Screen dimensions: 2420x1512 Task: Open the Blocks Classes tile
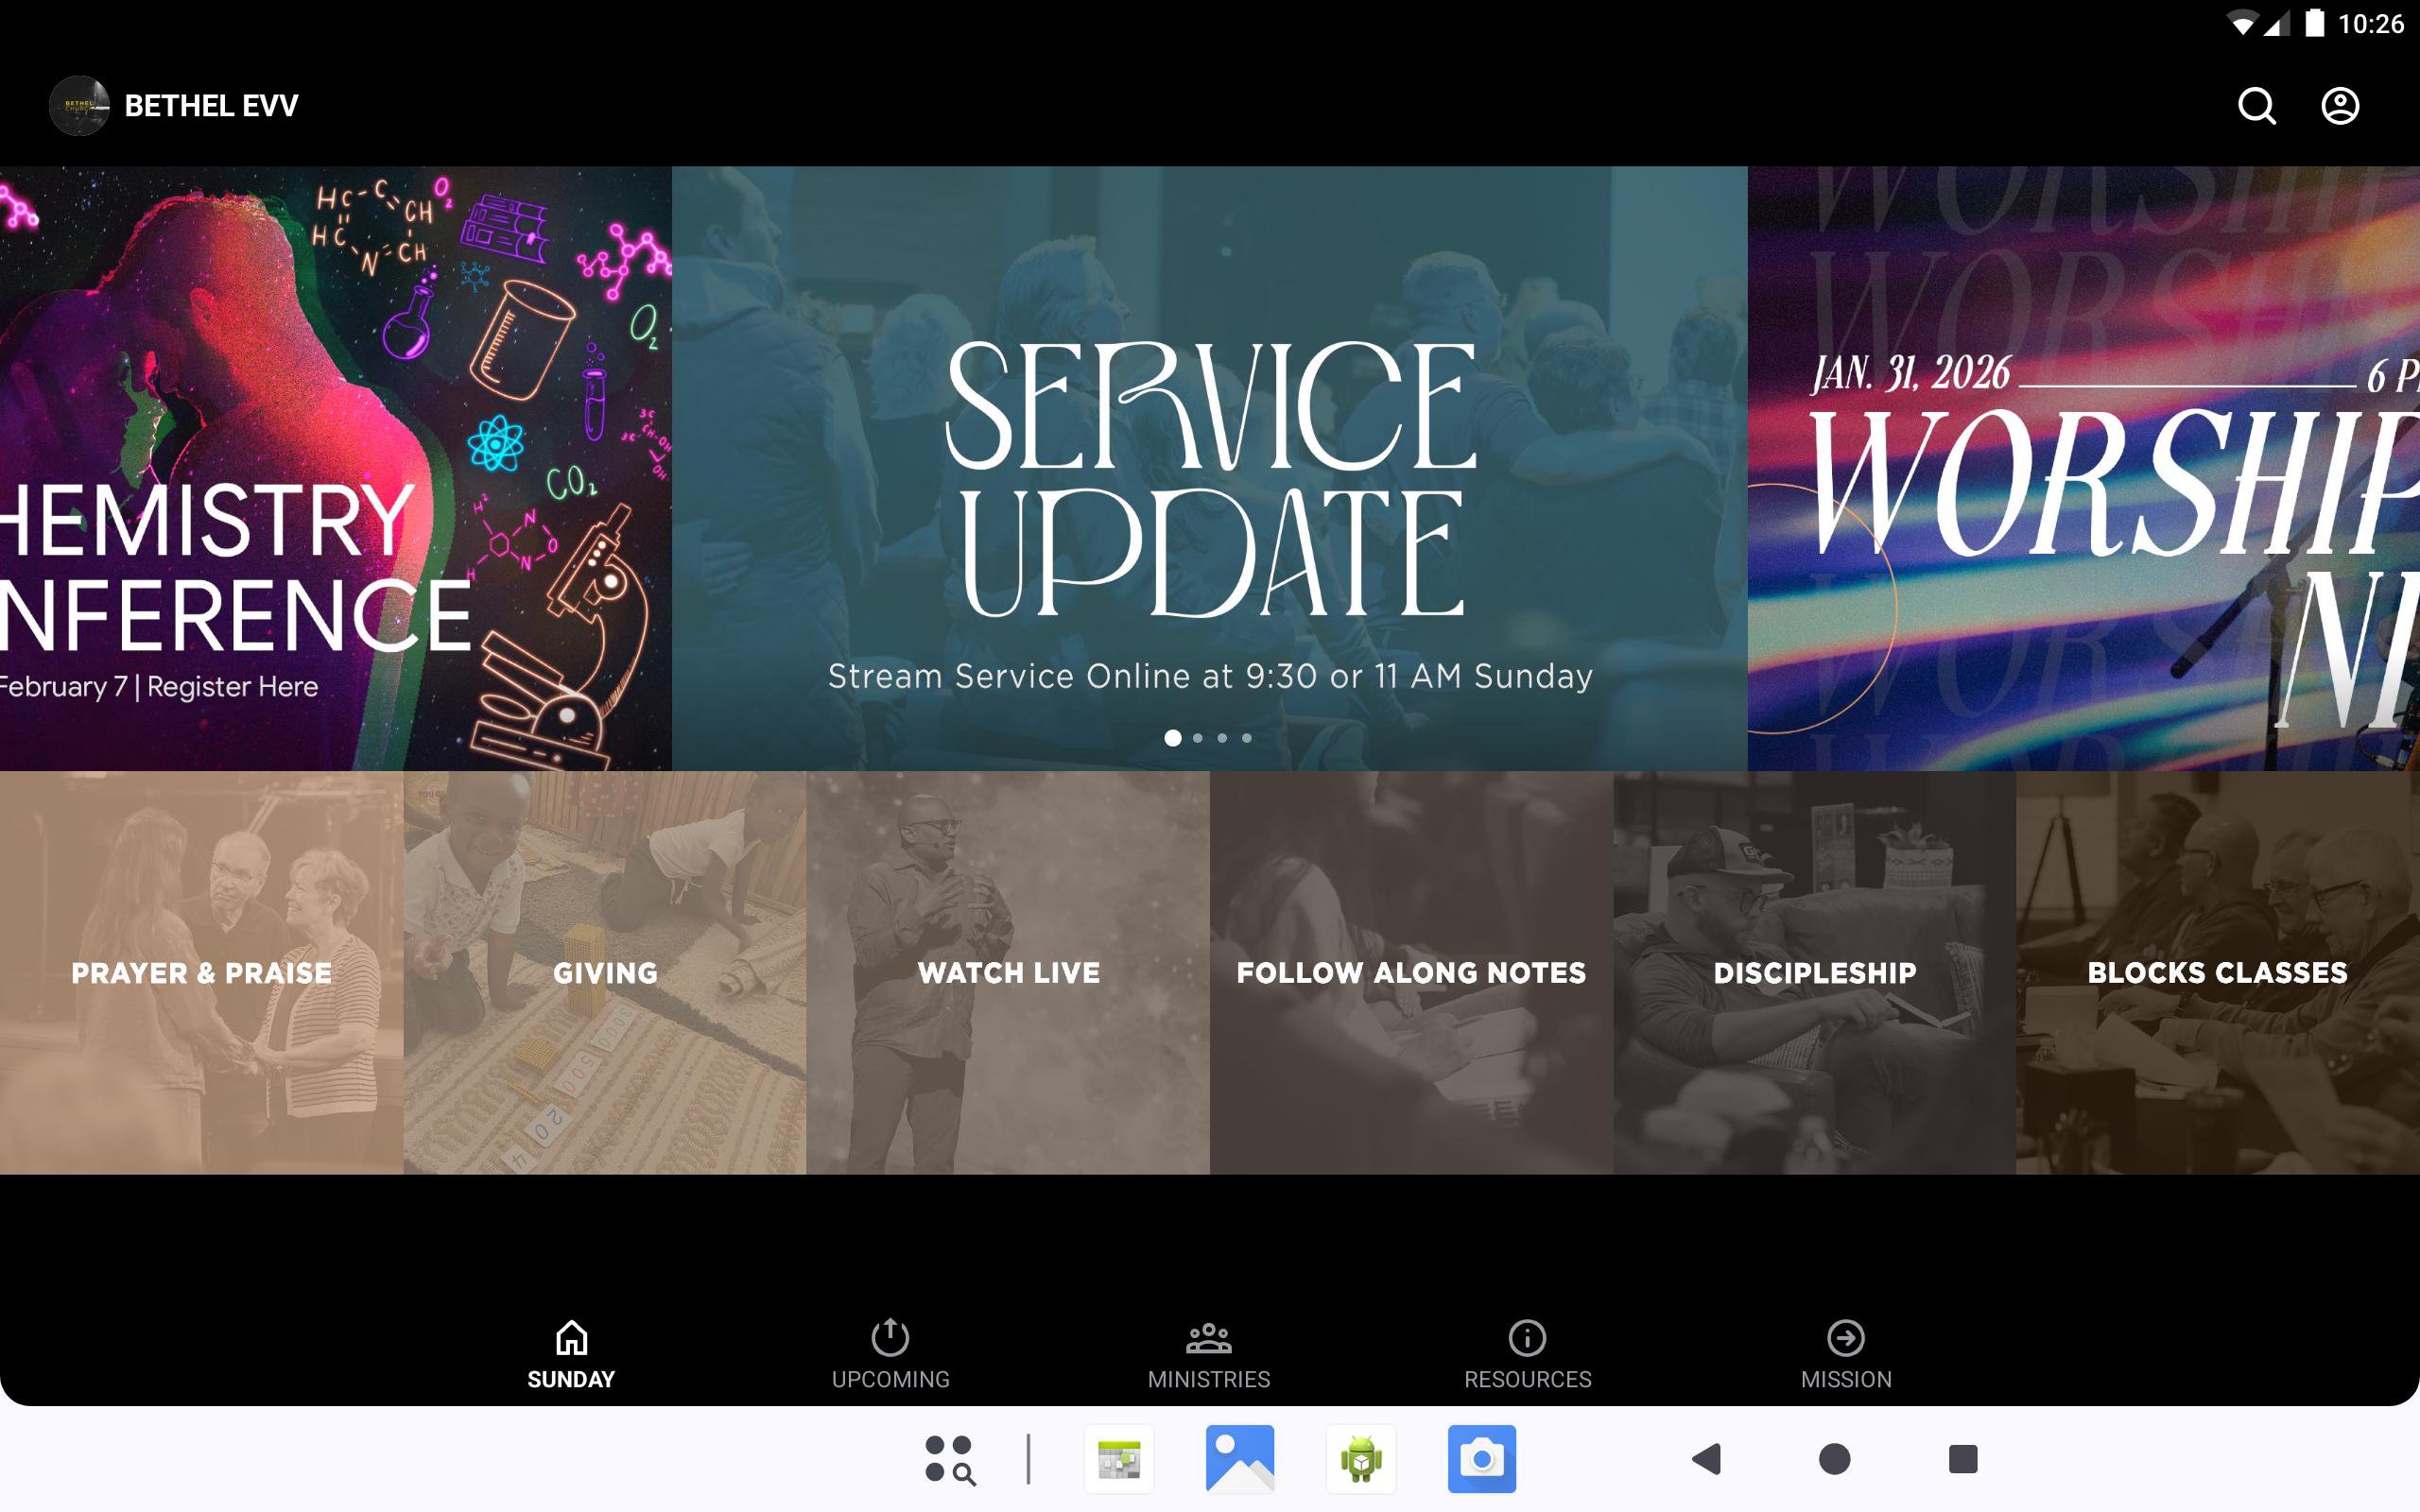click(2217, 972)
